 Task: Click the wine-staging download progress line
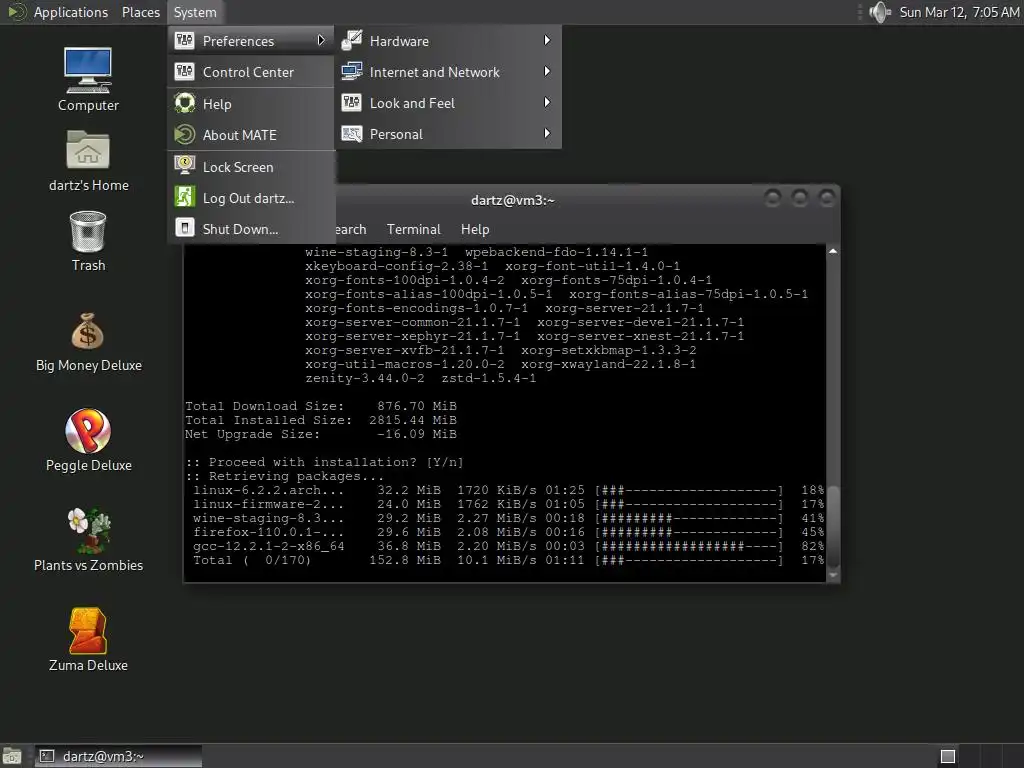click(x=508, y=518)
